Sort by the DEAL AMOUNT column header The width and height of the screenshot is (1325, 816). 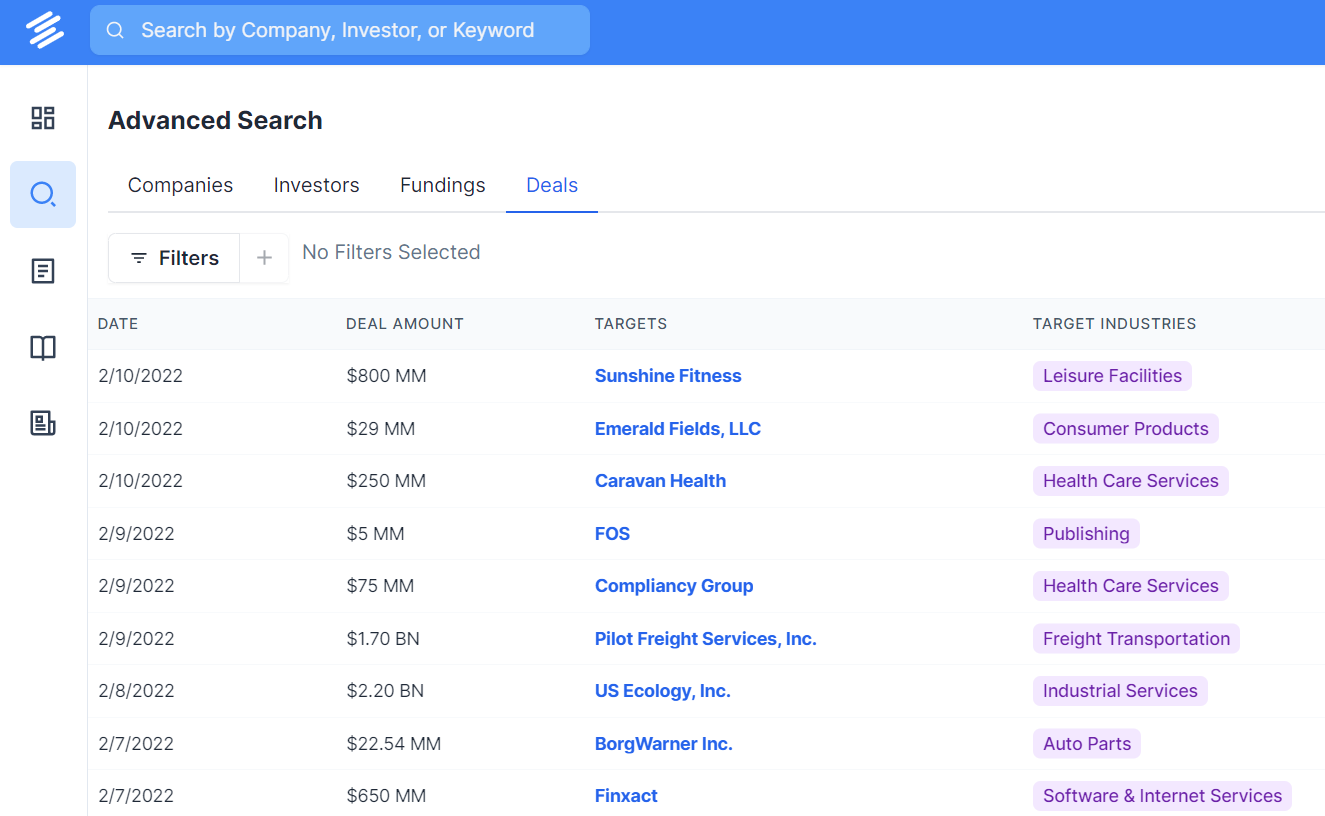405,324
